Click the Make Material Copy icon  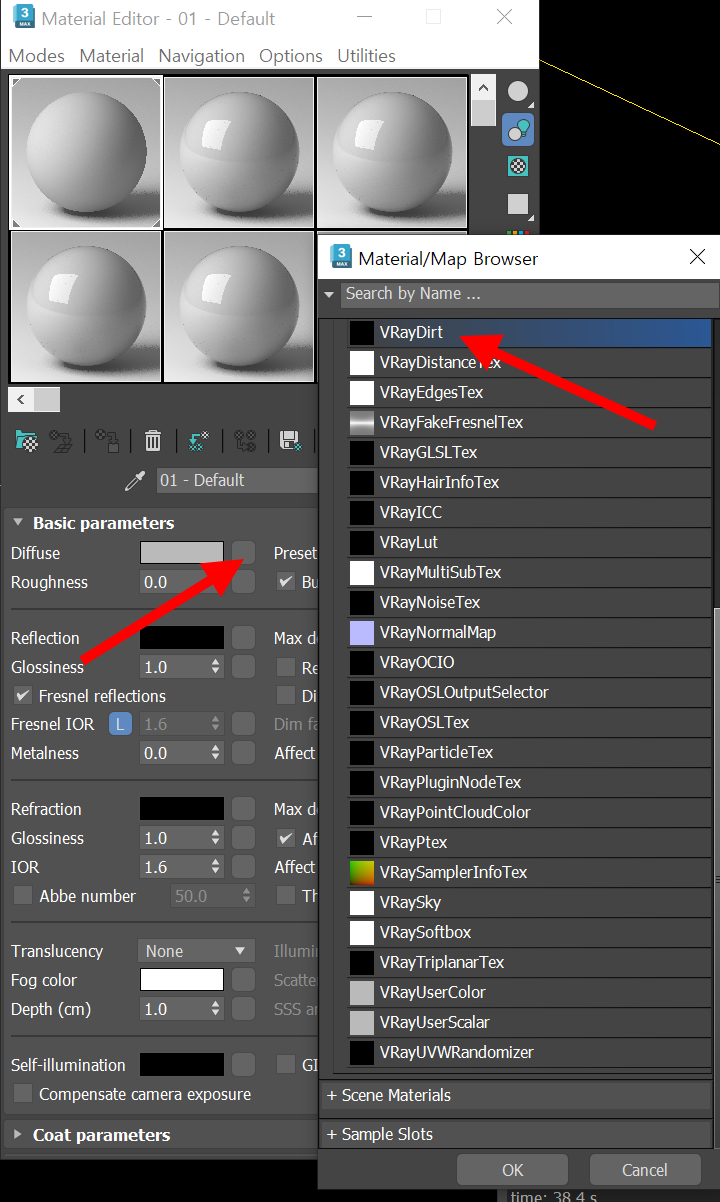pyautogui.click(x=198, y=440)
